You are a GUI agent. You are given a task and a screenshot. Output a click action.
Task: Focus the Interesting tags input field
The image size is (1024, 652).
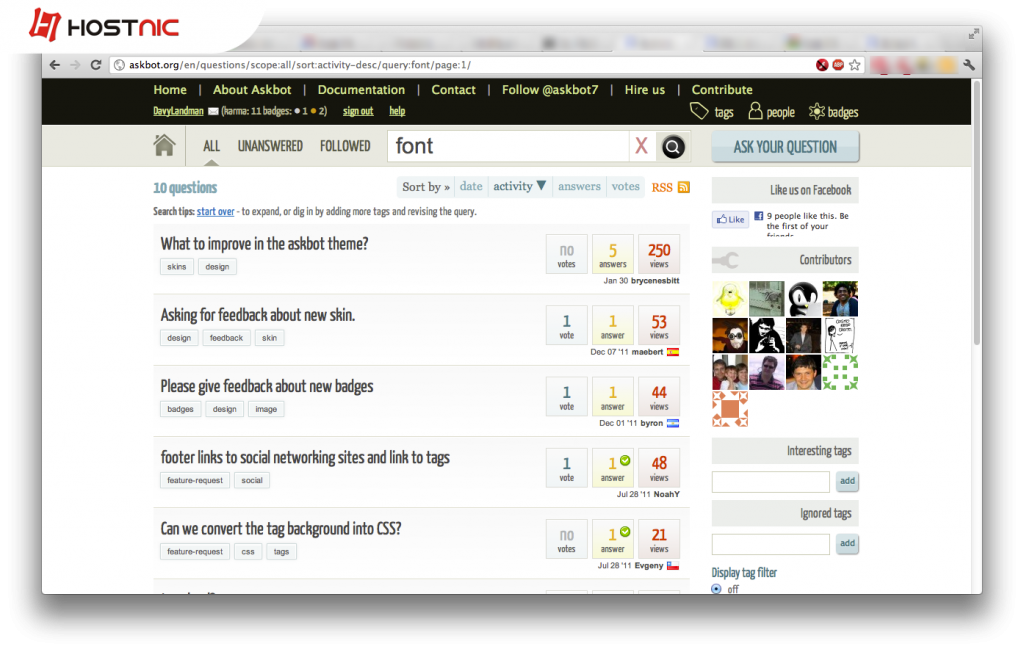point(771,481)
